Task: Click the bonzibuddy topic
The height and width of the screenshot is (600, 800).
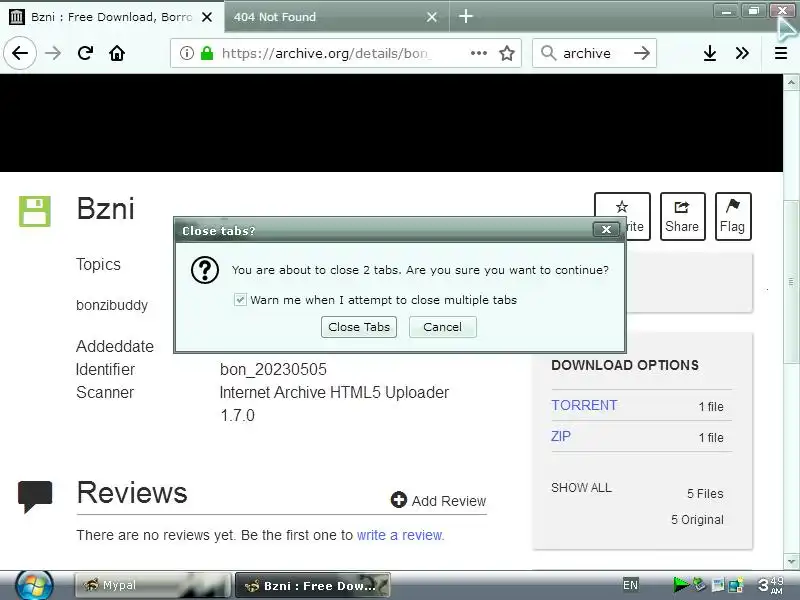Action: pyautogui.click(x=112, y=305)
